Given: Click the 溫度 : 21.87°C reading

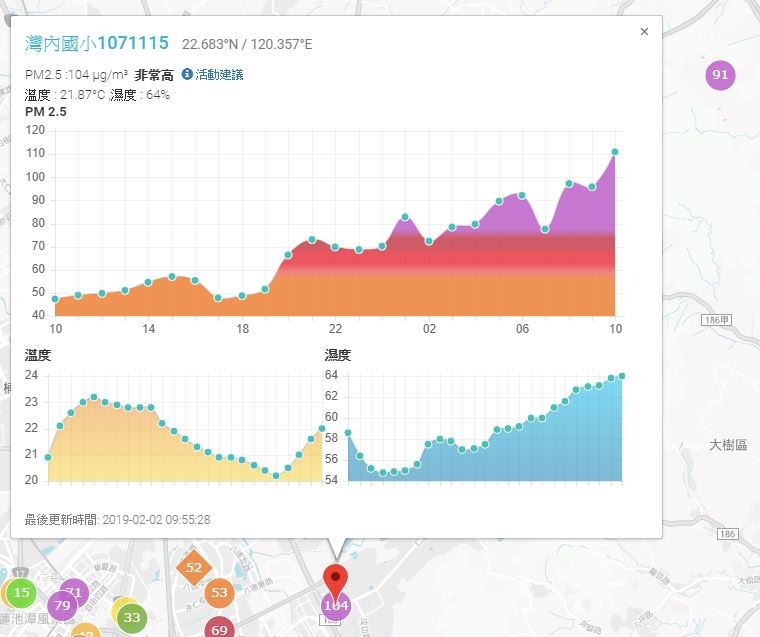Looking at the screenshot, I should (x=65, y=95).
